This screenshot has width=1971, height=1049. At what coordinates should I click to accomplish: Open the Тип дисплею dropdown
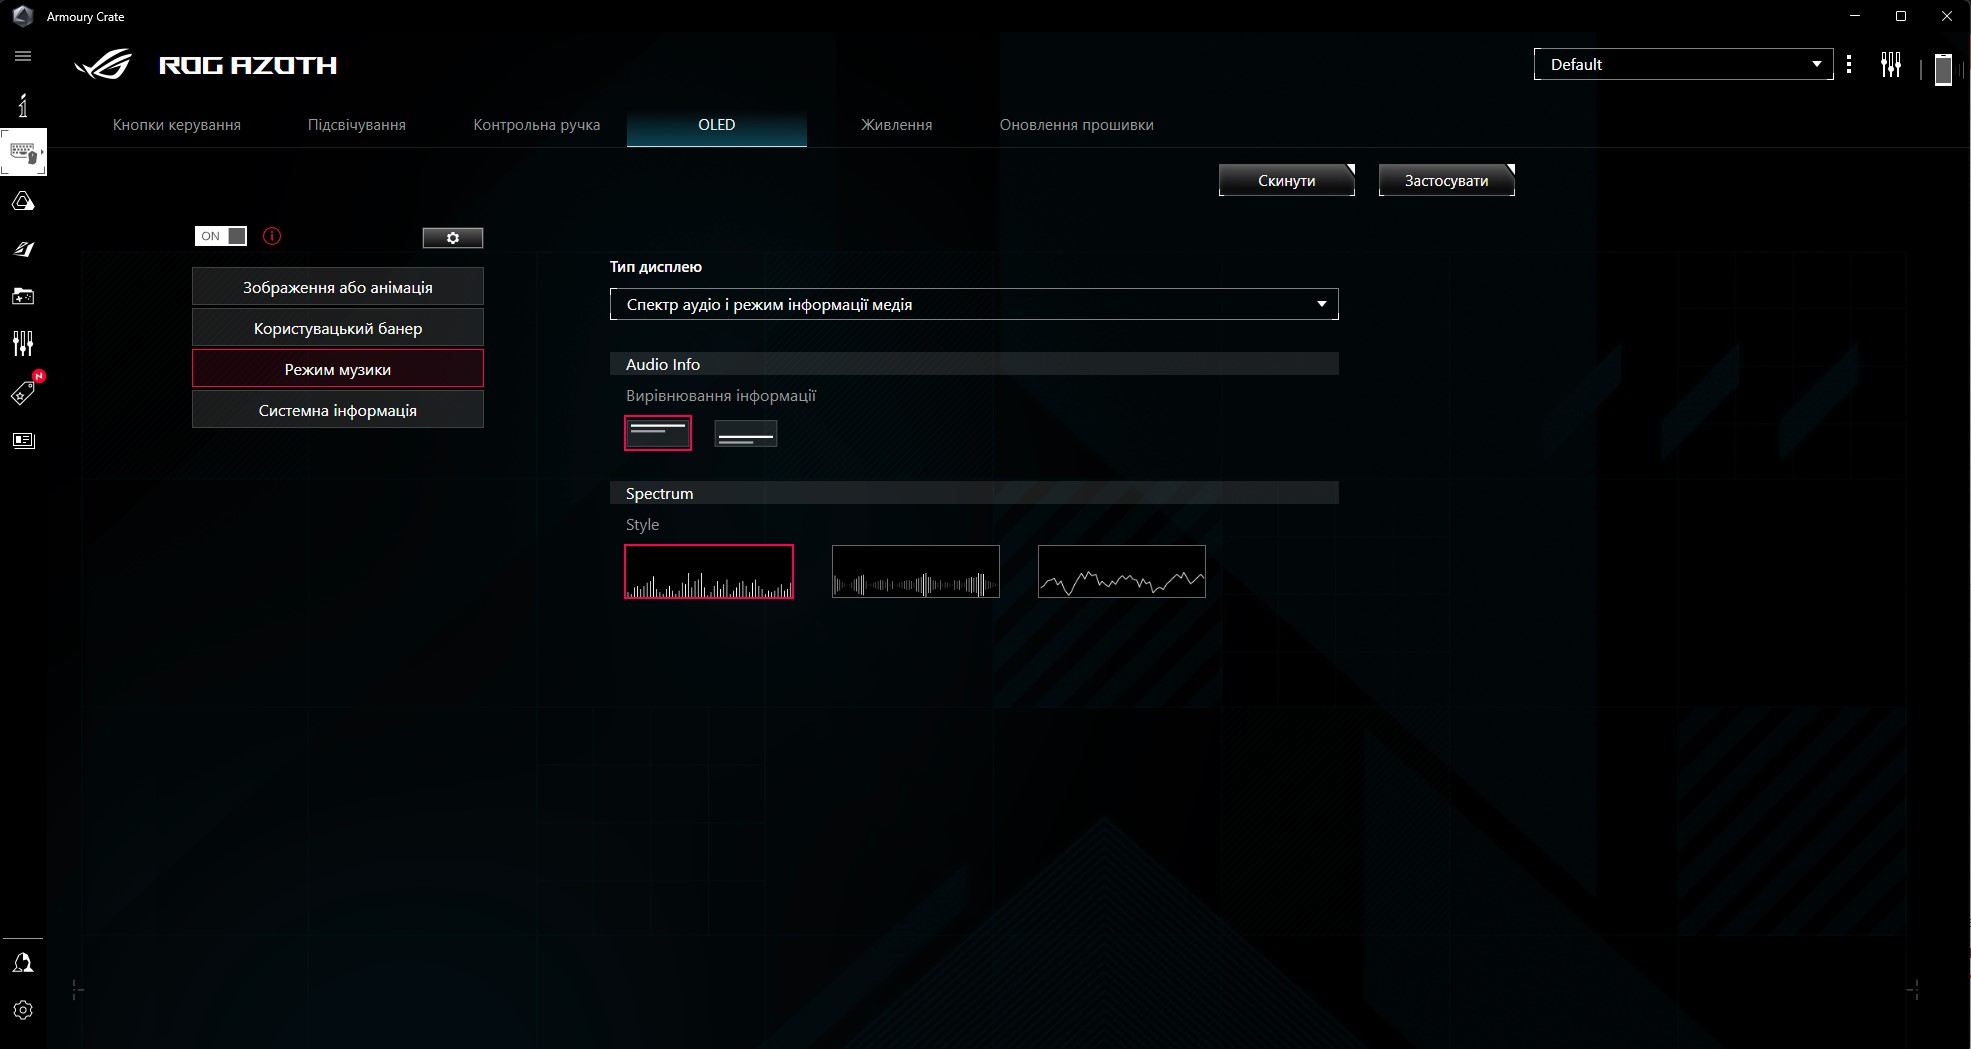click(x=973, y=304)
